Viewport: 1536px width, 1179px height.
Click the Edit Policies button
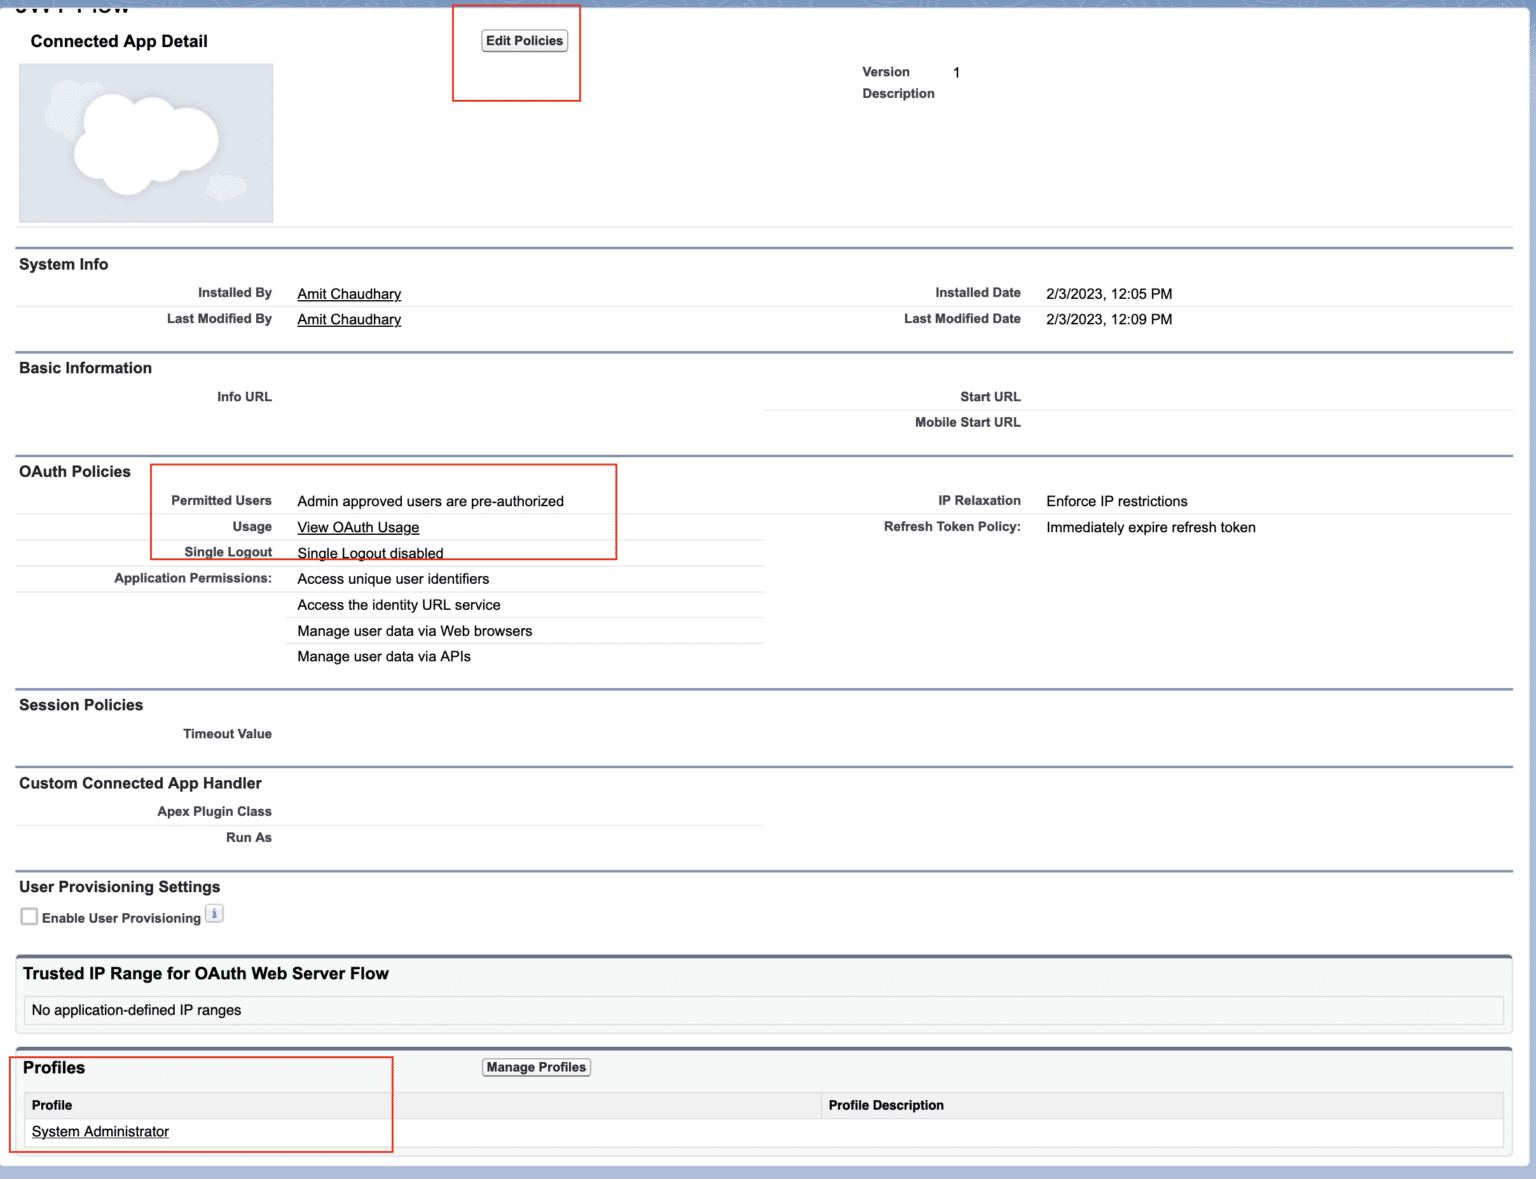(524, 40)
